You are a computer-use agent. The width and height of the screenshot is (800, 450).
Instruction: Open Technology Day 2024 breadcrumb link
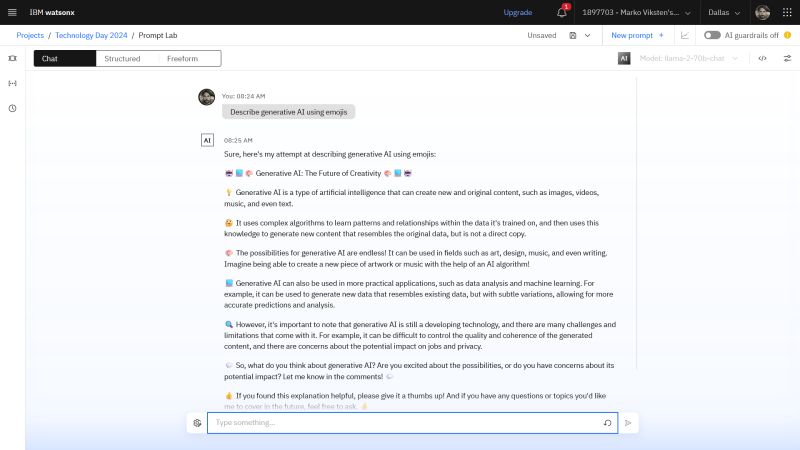pos(91,35)
